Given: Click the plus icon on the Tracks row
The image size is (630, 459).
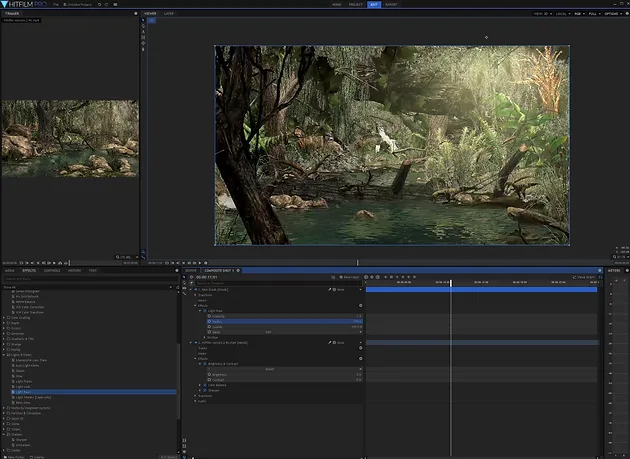Looking at the screenshot, I should pyautogui.click(x=360, y=348).
